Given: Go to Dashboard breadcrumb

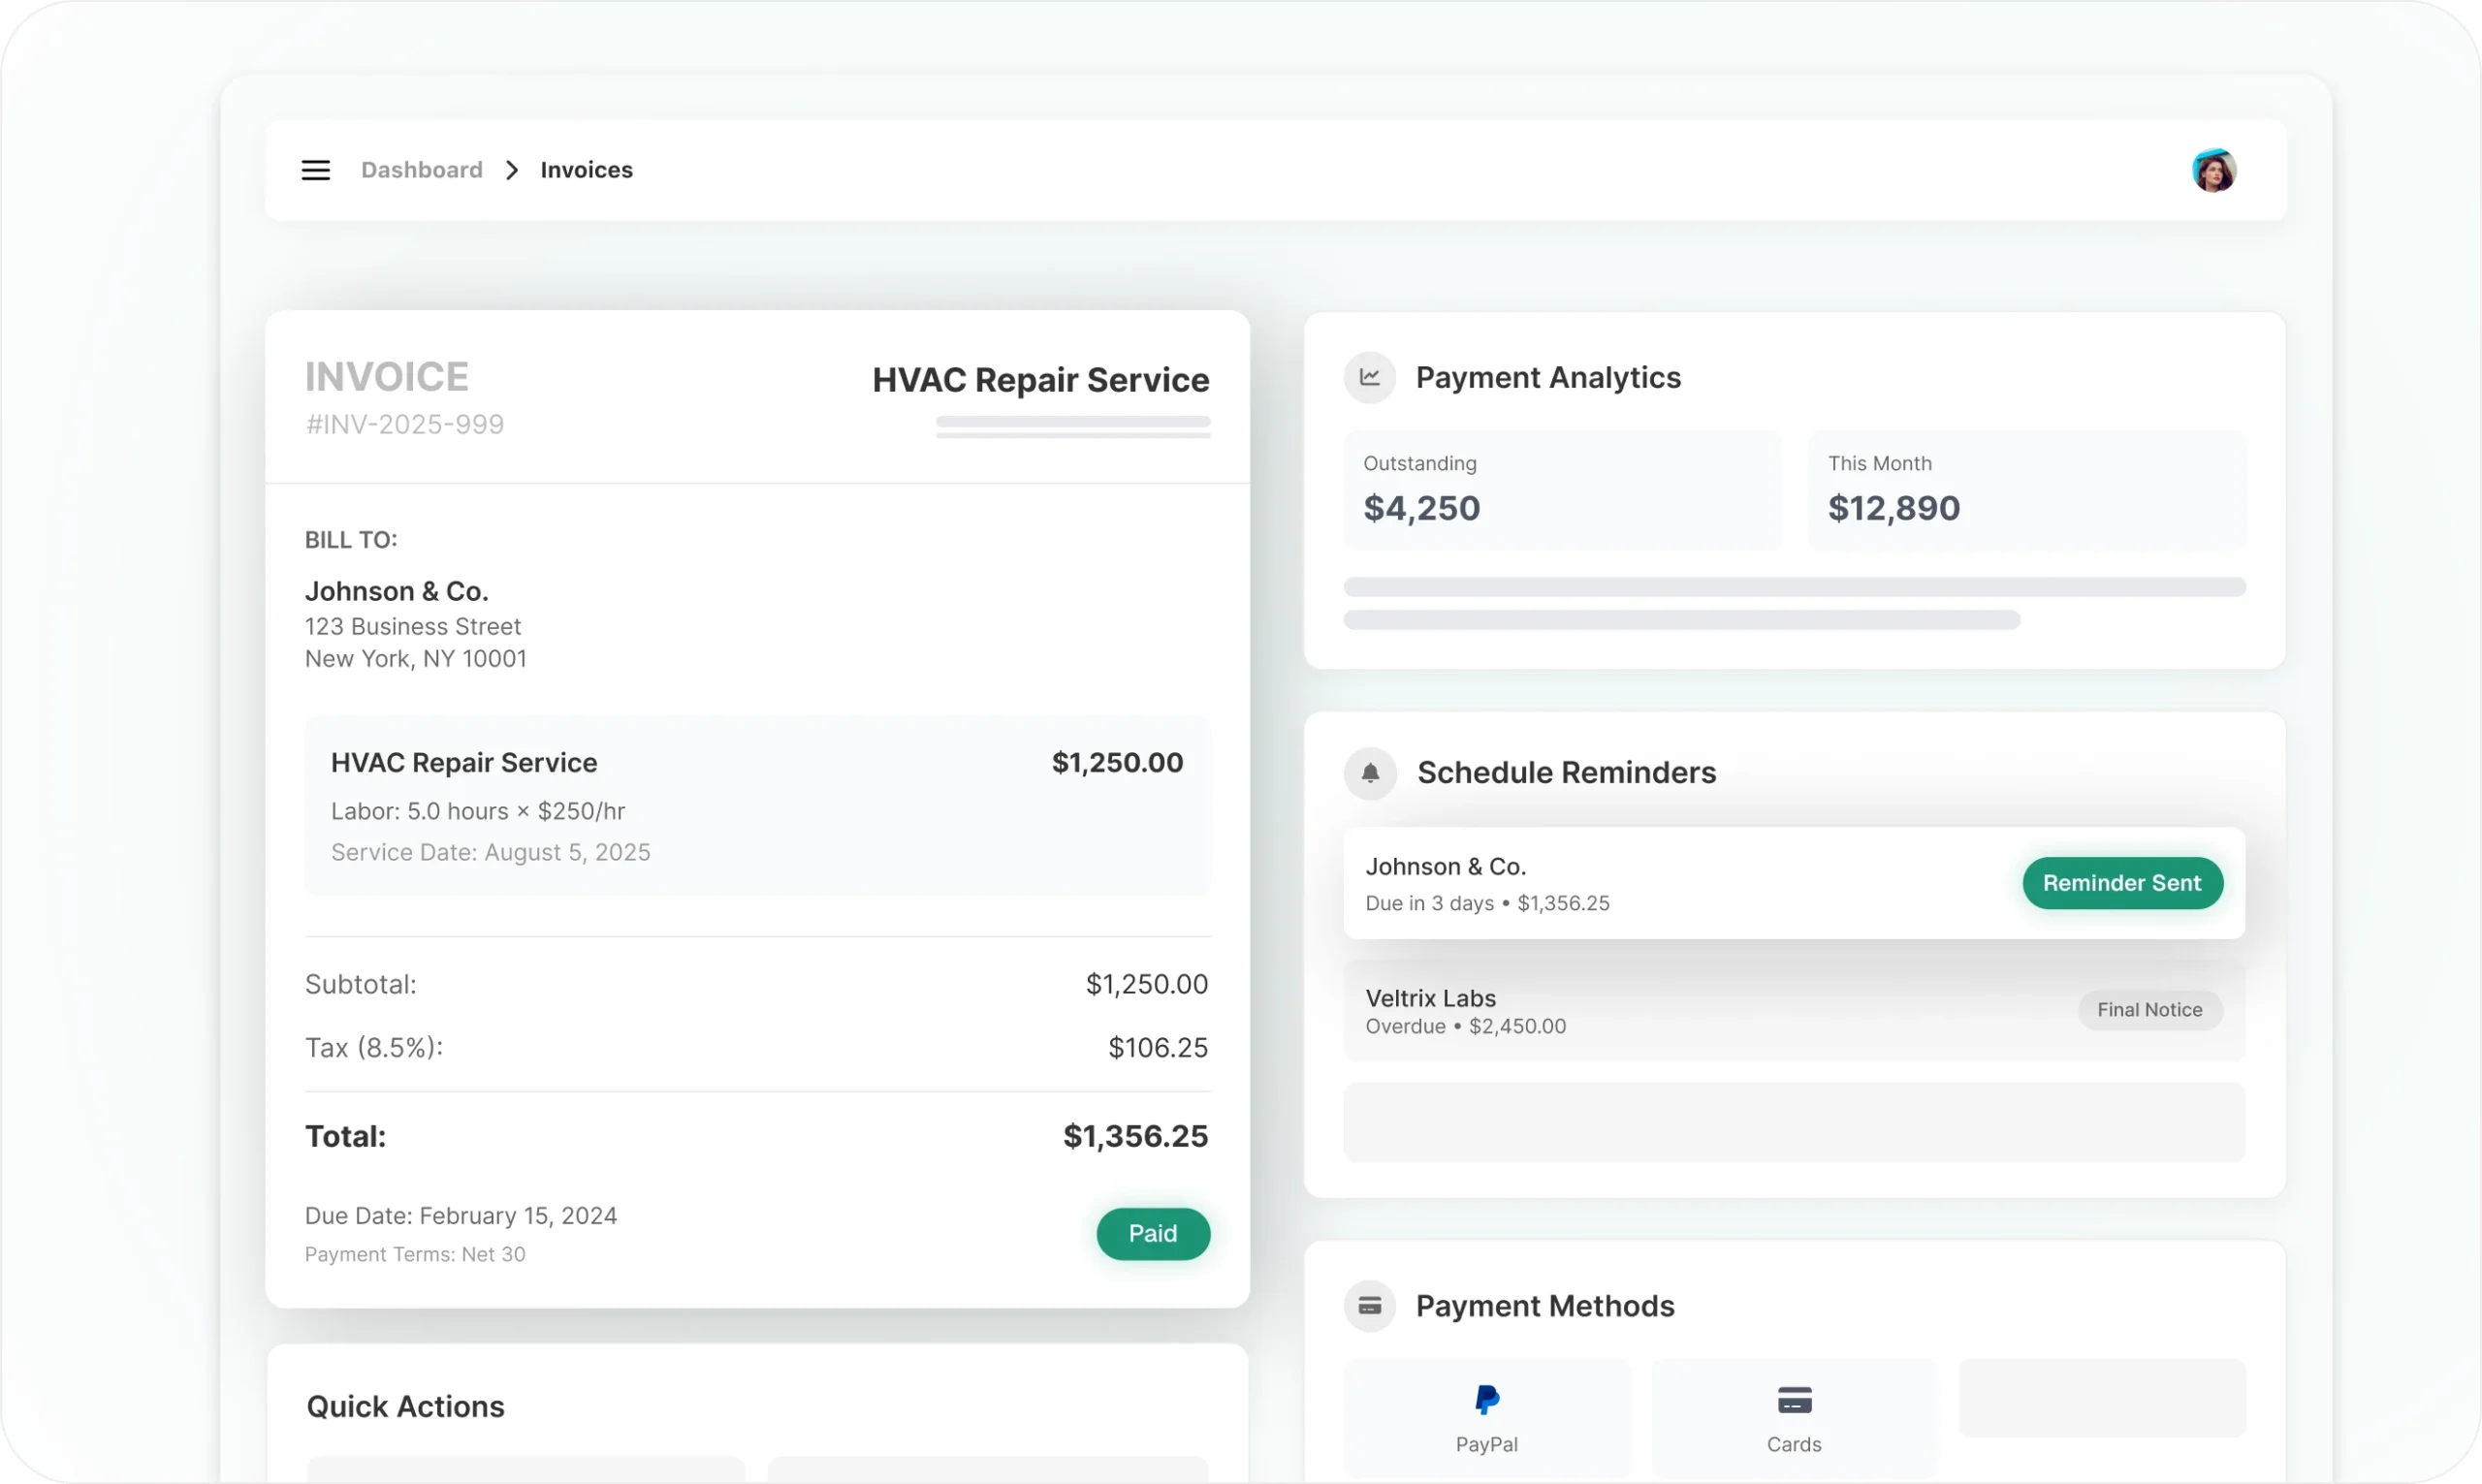Looking at the screenshot, I should point(421,170).
